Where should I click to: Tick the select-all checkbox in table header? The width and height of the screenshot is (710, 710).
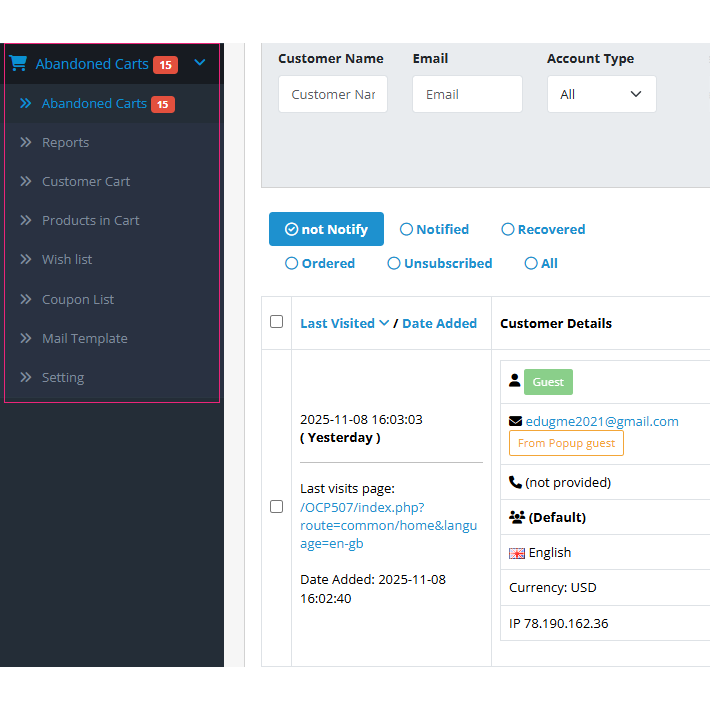tap(277, 322)
